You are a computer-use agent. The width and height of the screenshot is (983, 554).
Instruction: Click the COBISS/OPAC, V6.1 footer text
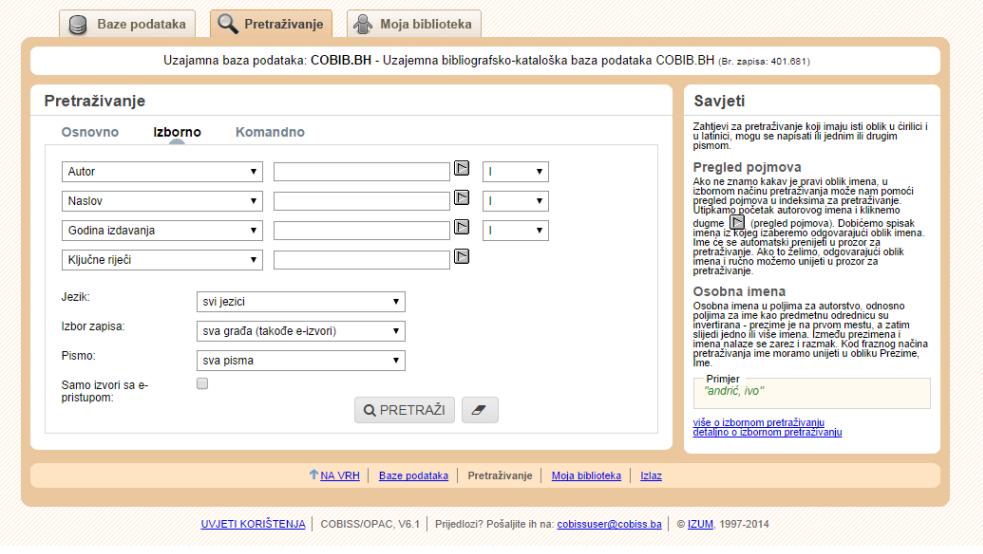(x=370, y=524)
